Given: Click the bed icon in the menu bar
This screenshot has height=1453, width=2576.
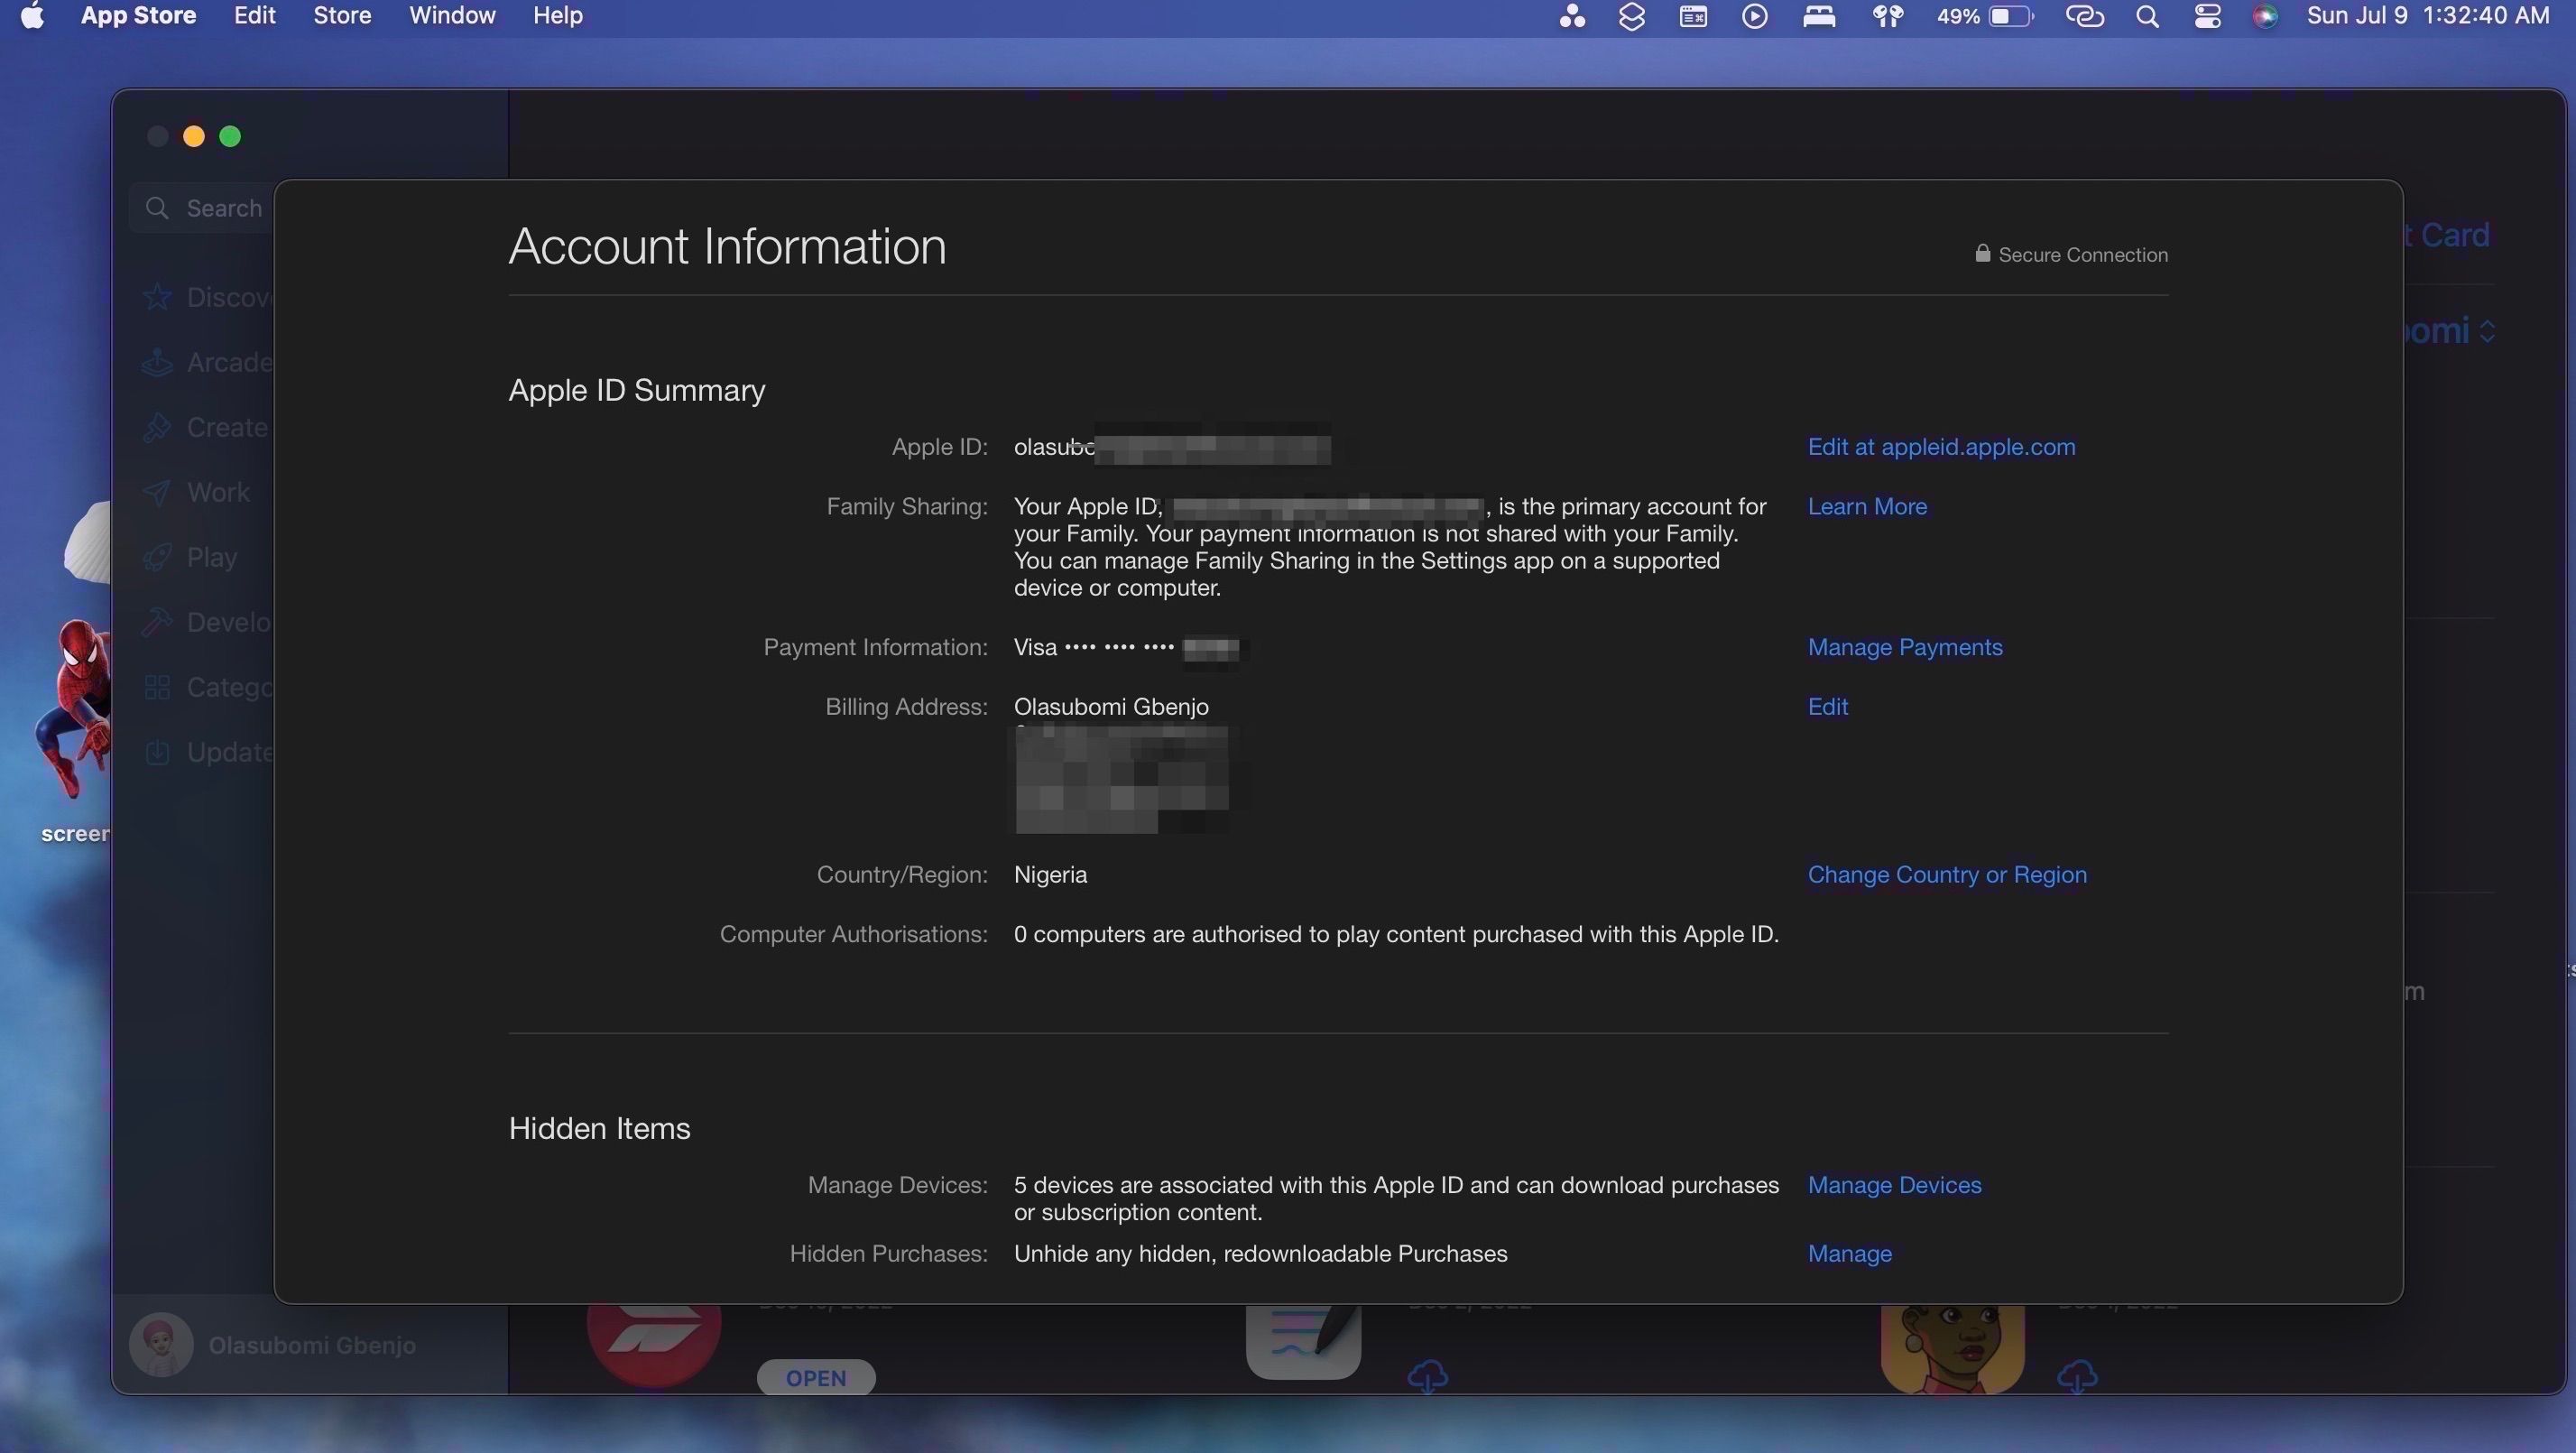Looking at the screenshot, I should (x=1819, y=16).
